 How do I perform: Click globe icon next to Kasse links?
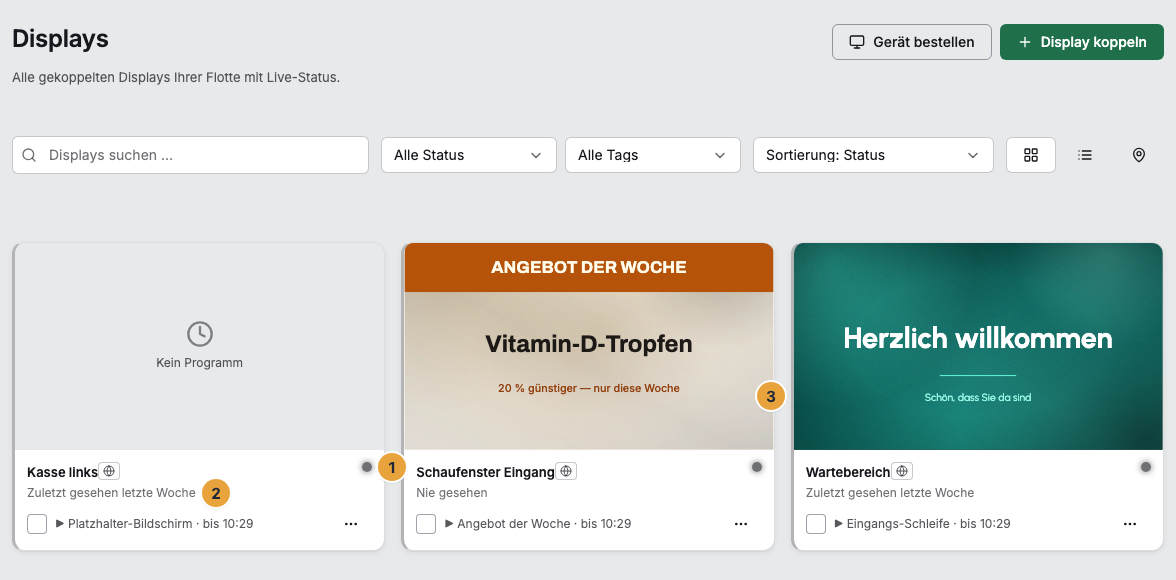coord(110,471)
